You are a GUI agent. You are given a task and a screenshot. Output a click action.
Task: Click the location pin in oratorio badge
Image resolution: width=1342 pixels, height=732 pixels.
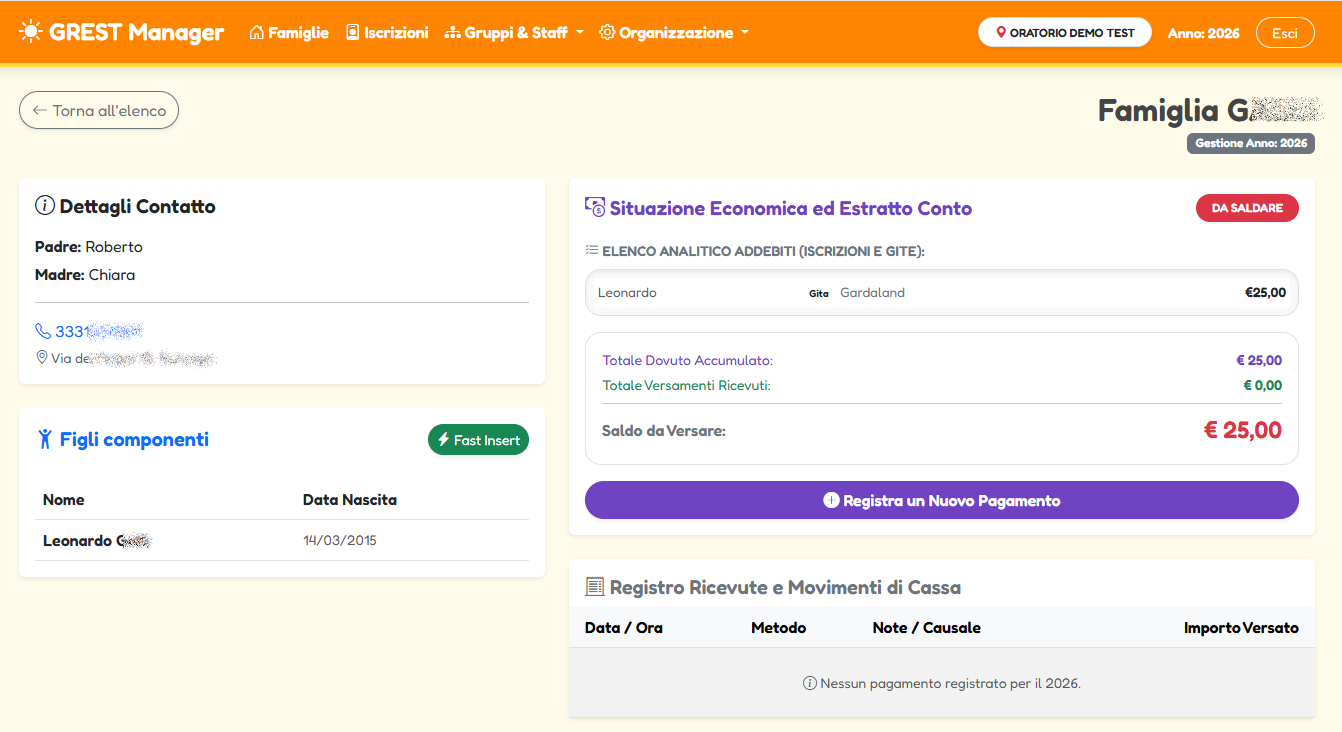tap(1001, 33)
